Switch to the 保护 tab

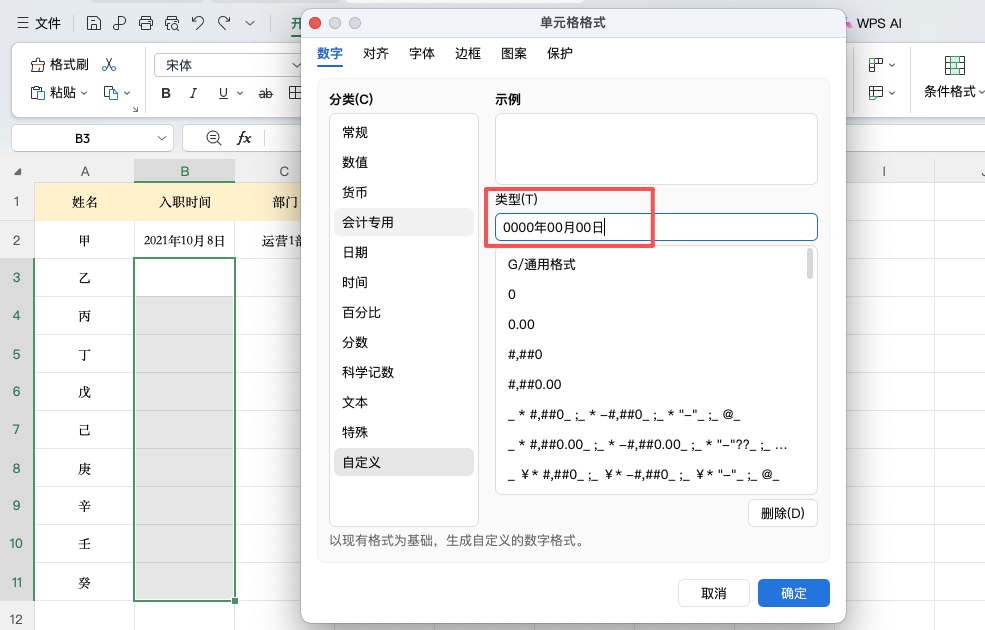[x=559, y=53]
